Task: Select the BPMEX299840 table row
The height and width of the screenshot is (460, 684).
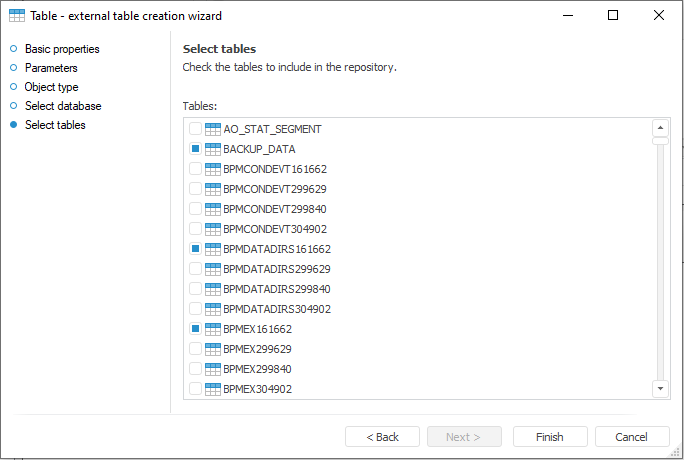Action: coord(257,369)
